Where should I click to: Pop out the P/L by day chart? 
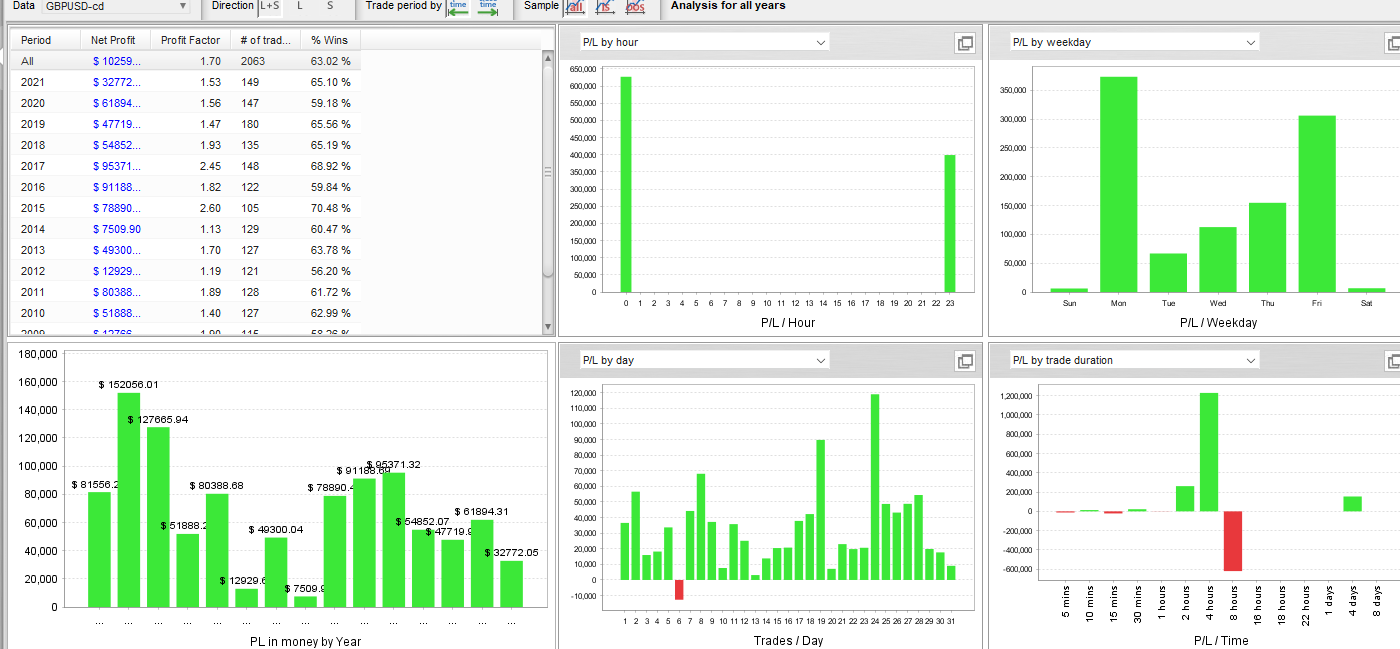[965, 361]
